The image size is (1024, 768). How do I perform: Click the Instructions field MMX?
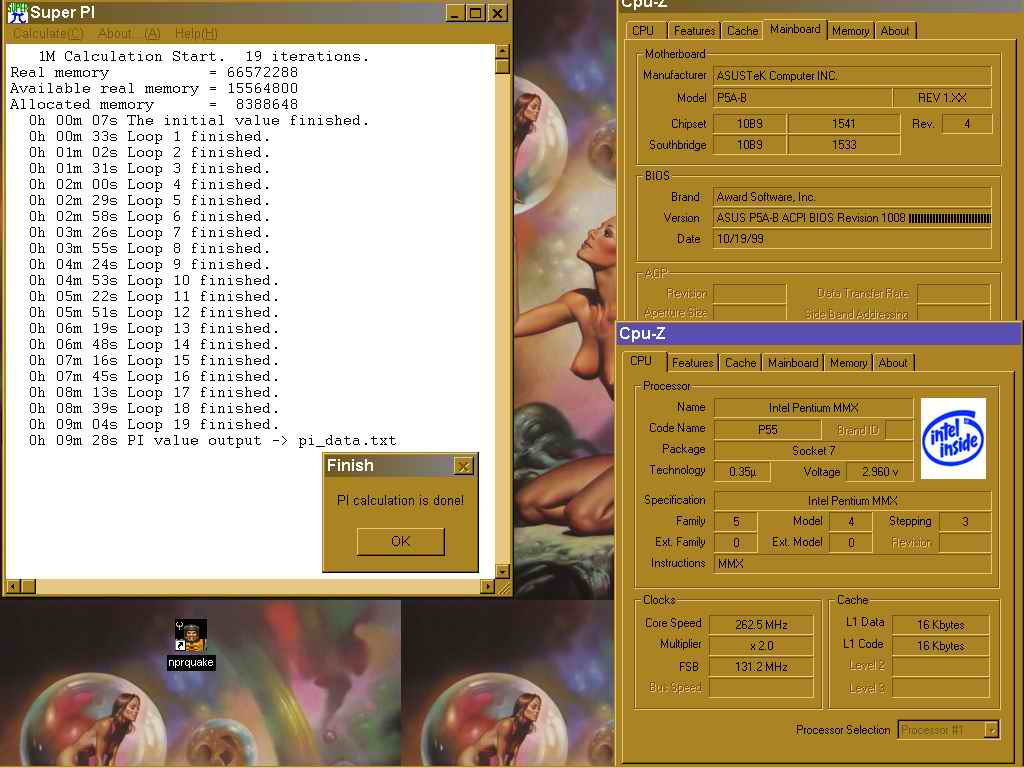(852, 563)
